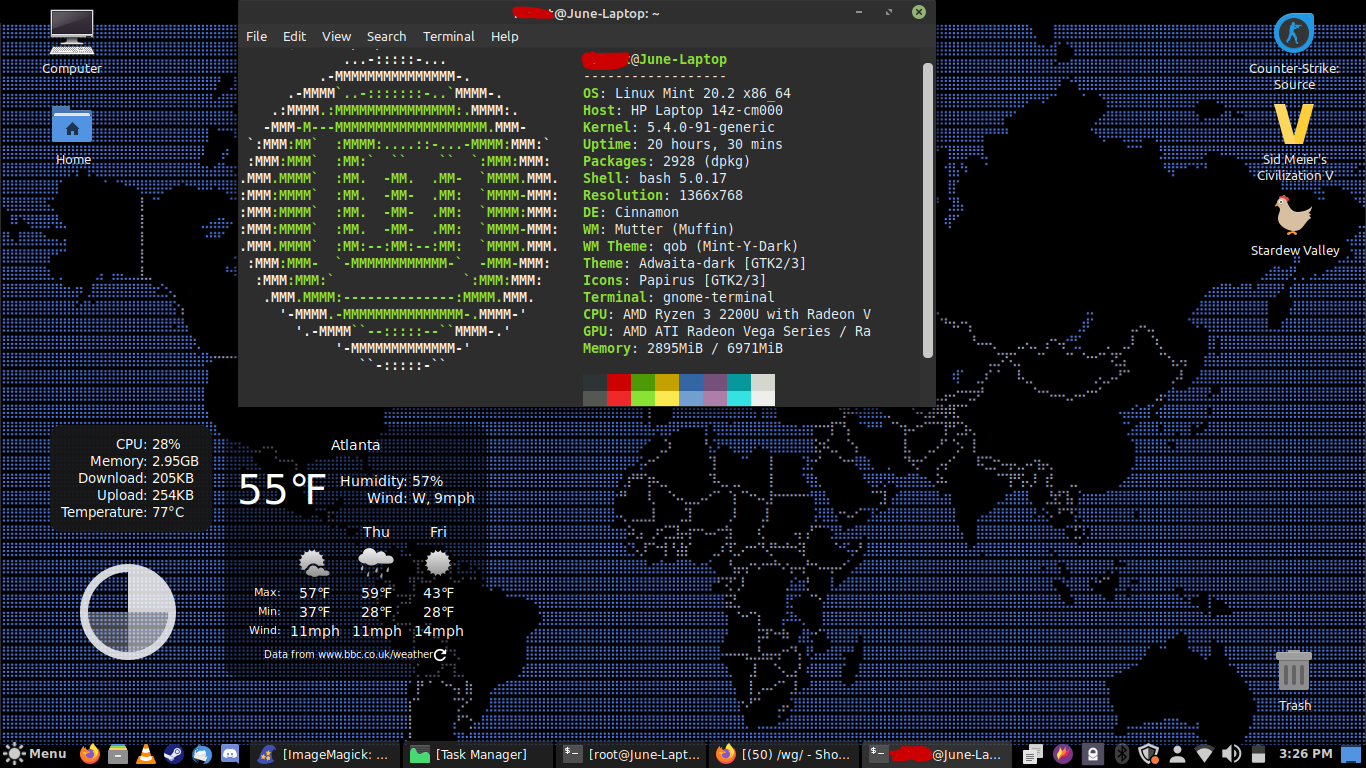
Task: Open the Mint Menu button
Action: 36,754
